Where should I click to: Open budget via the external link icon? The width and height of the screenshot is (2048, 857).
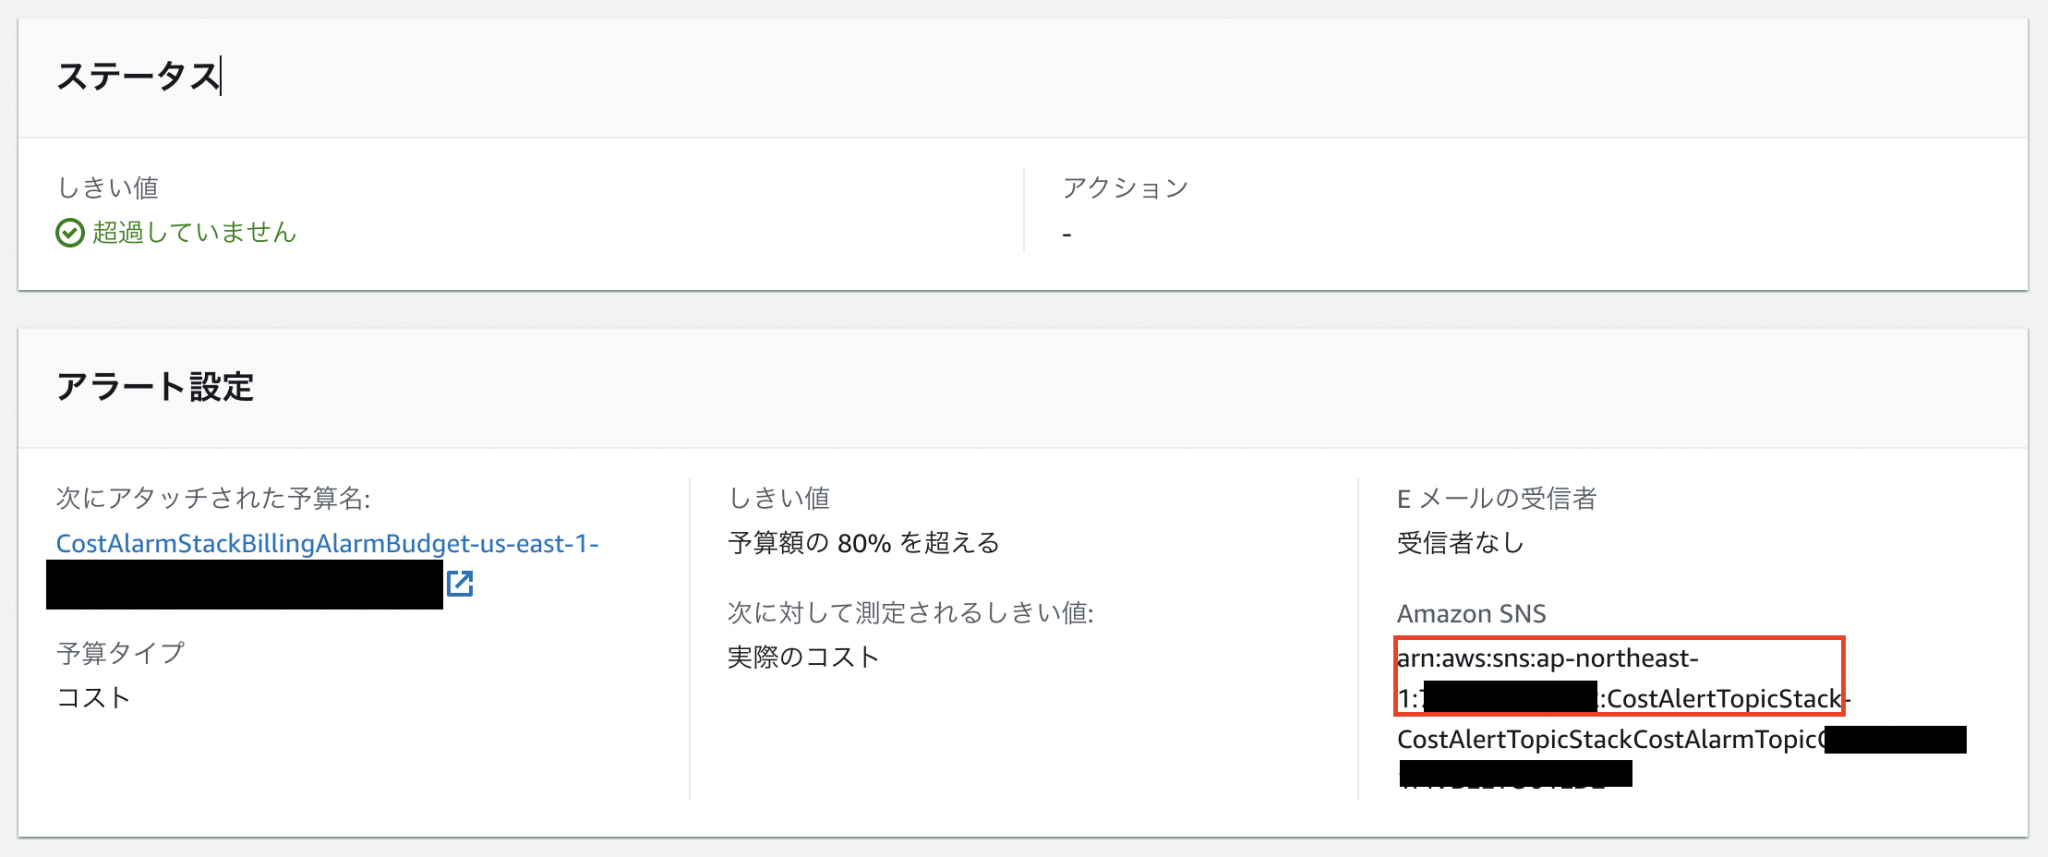click(x=460, y=585)
